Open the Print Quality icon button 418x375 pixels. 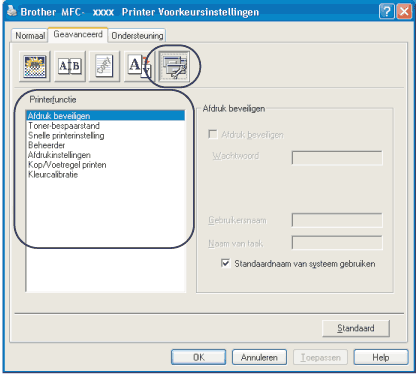pos(35,66)
